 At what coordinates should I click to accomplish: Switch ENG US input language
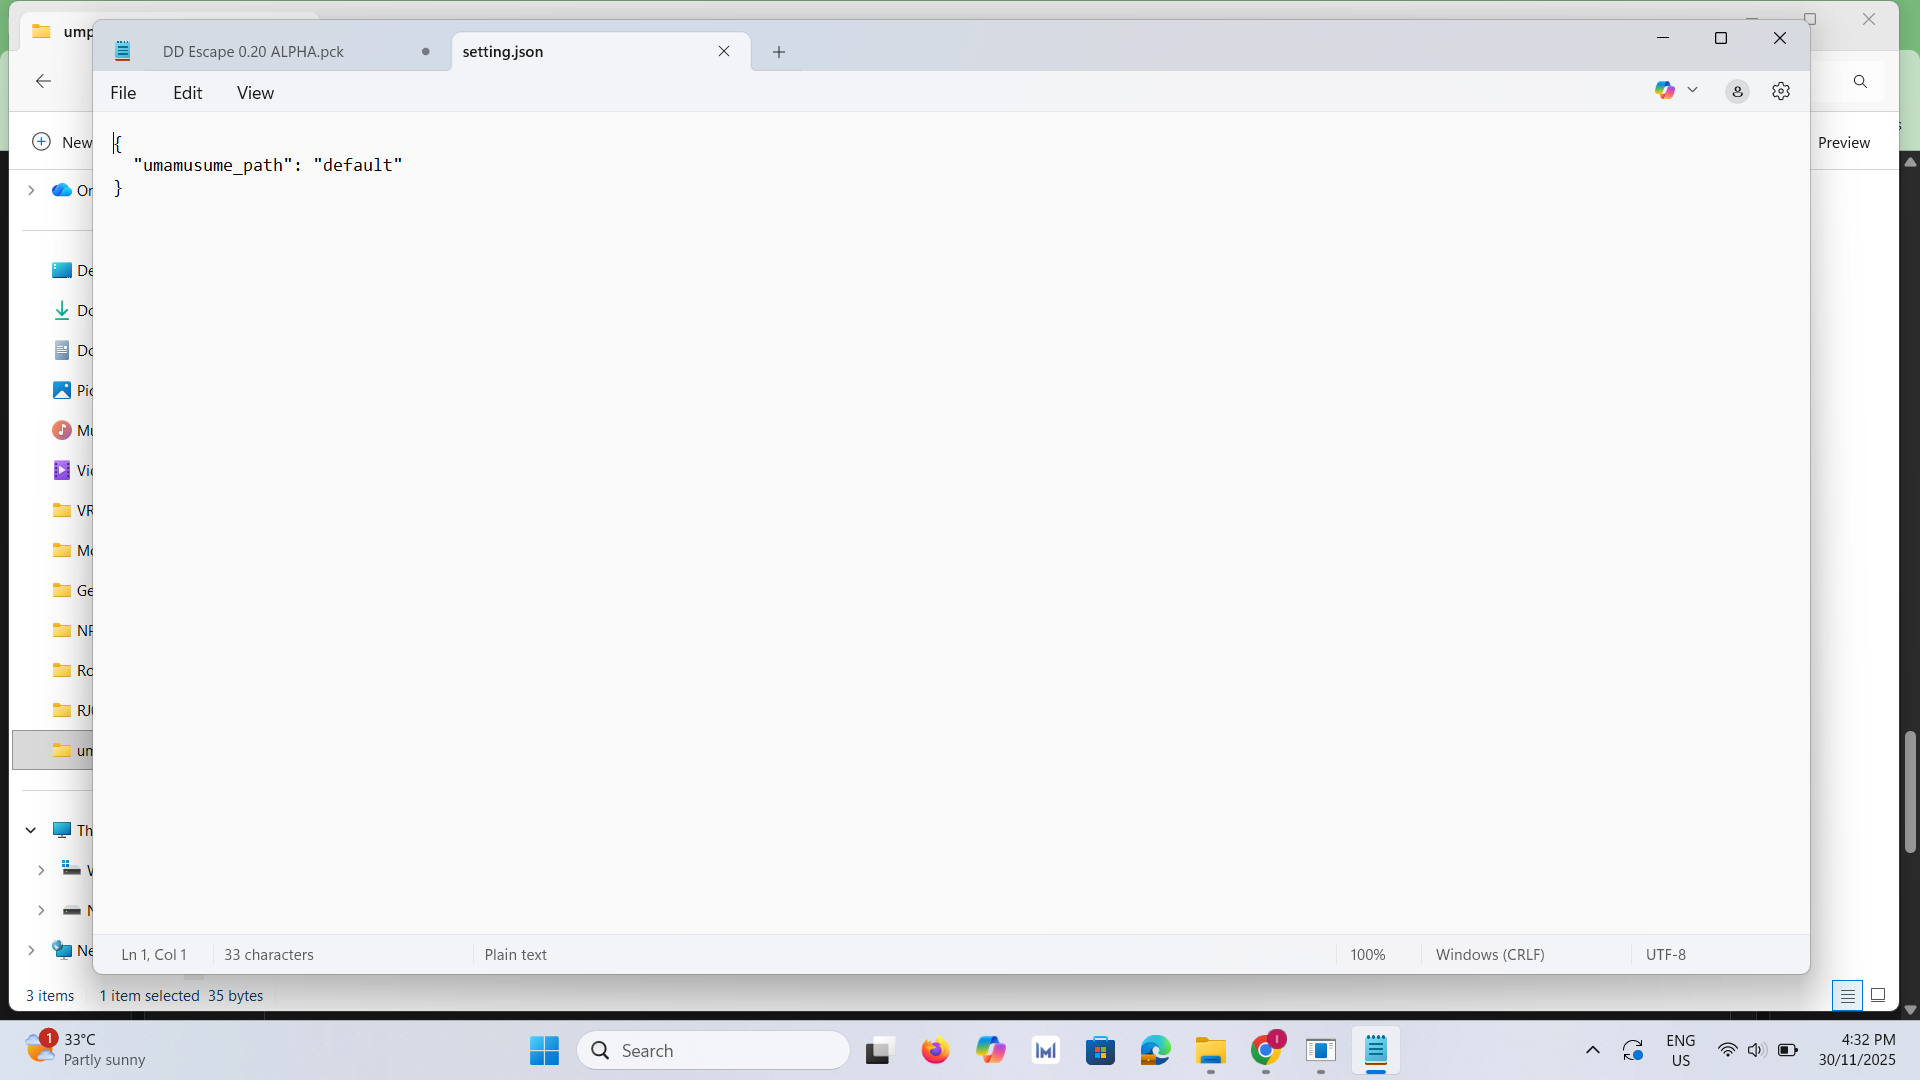point(1681,1051)
